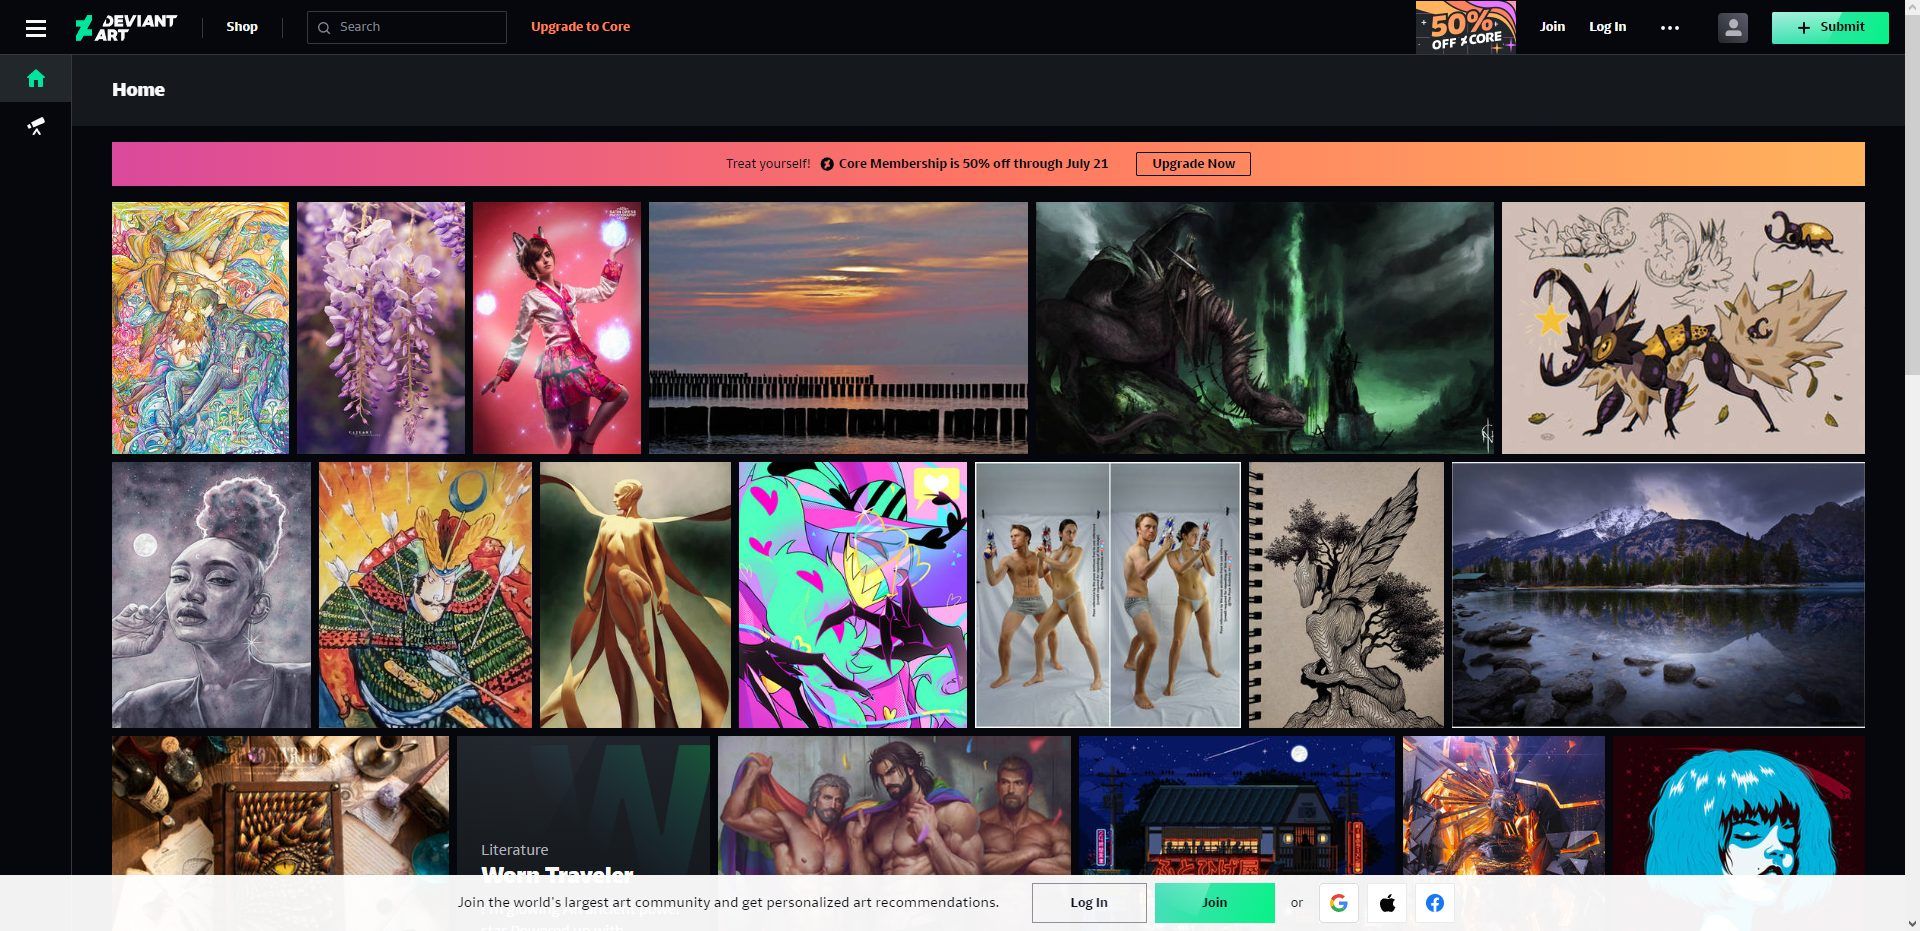
Task: Click the green Join button in bottom bar
Action: click(x=1215, y=903)
